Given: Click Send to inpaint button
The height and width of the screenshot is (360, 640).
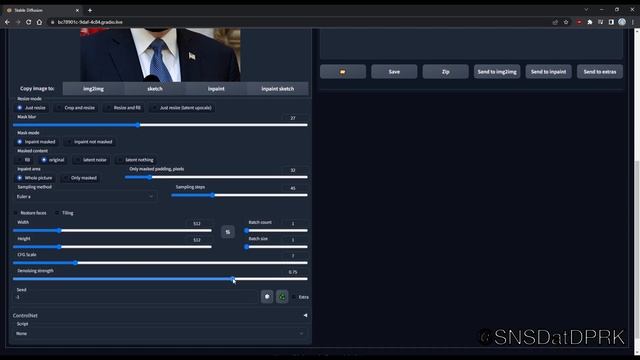Looking at the screenshot, I should [x=549, y=72].
